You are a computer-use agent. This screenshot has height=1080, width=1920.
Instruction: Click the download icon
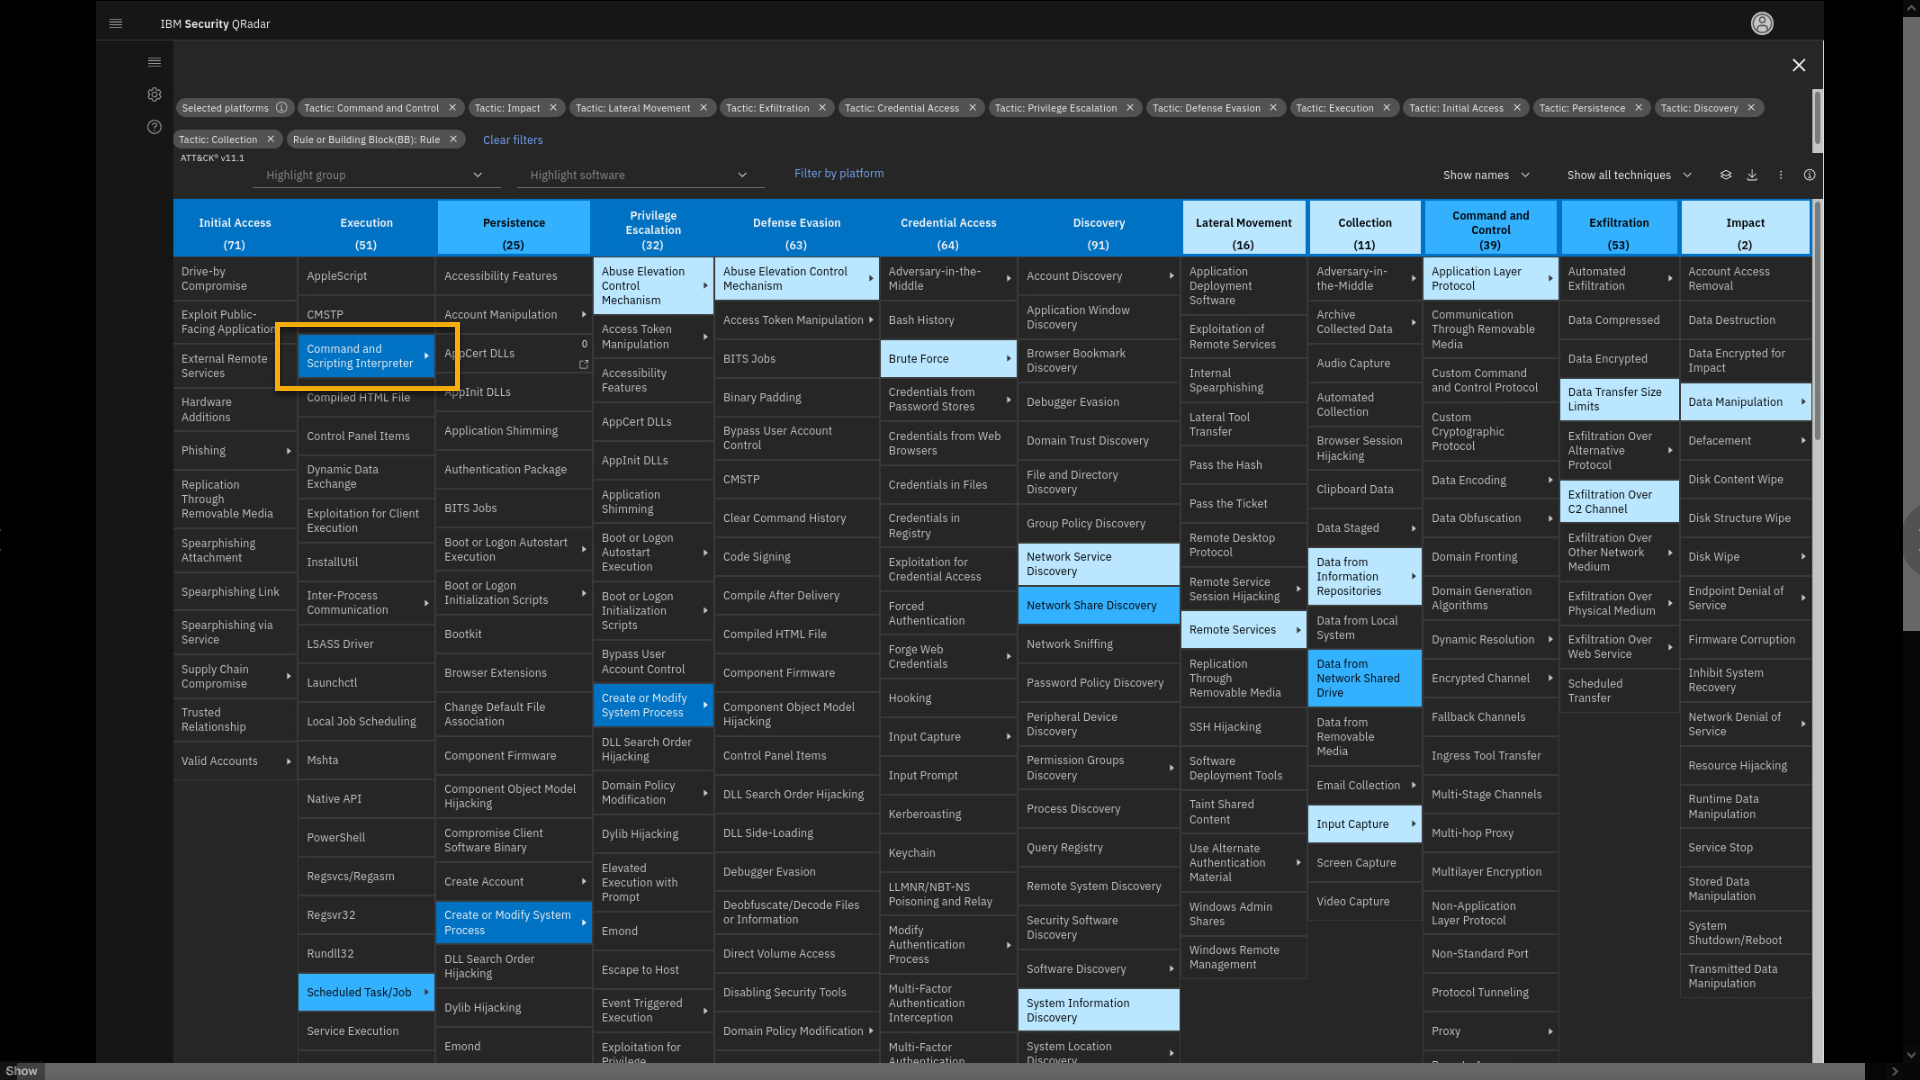pyautogui.click(x=1752, y=175)
